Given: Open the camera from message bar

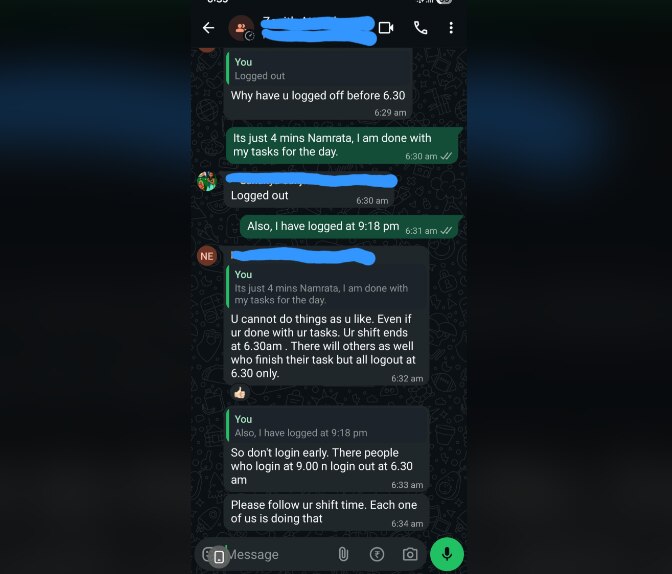Looking at the screenshot, I should [x=410, y=554].
